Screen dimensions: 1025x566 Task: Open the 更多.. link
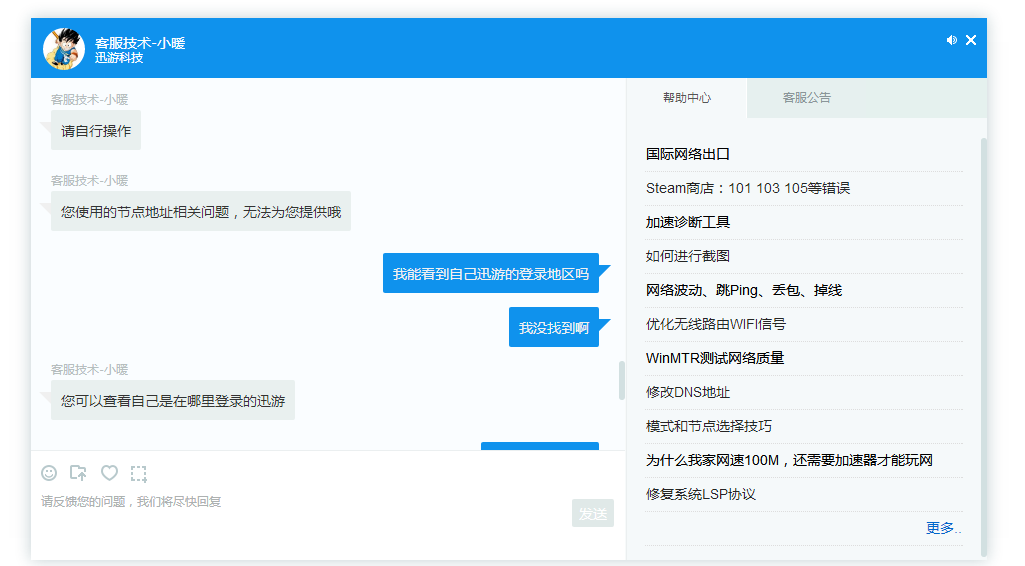point(943,528)
